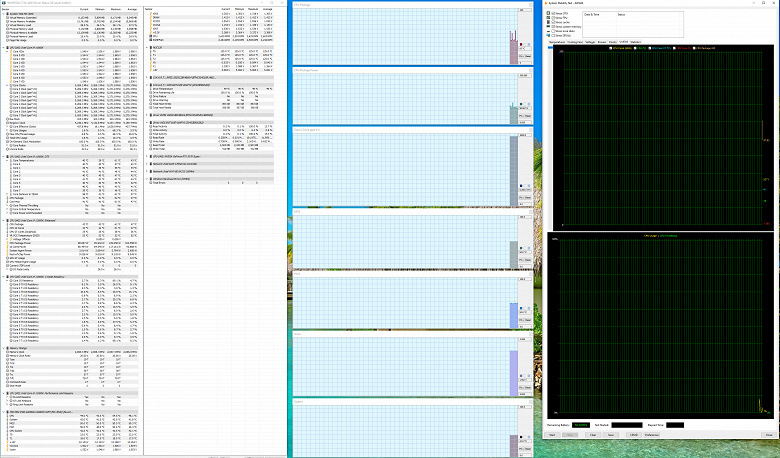The image size is (780, 458).
Task: Click the Average column header in the left HWiNFO pane
Action: point(132,9)
